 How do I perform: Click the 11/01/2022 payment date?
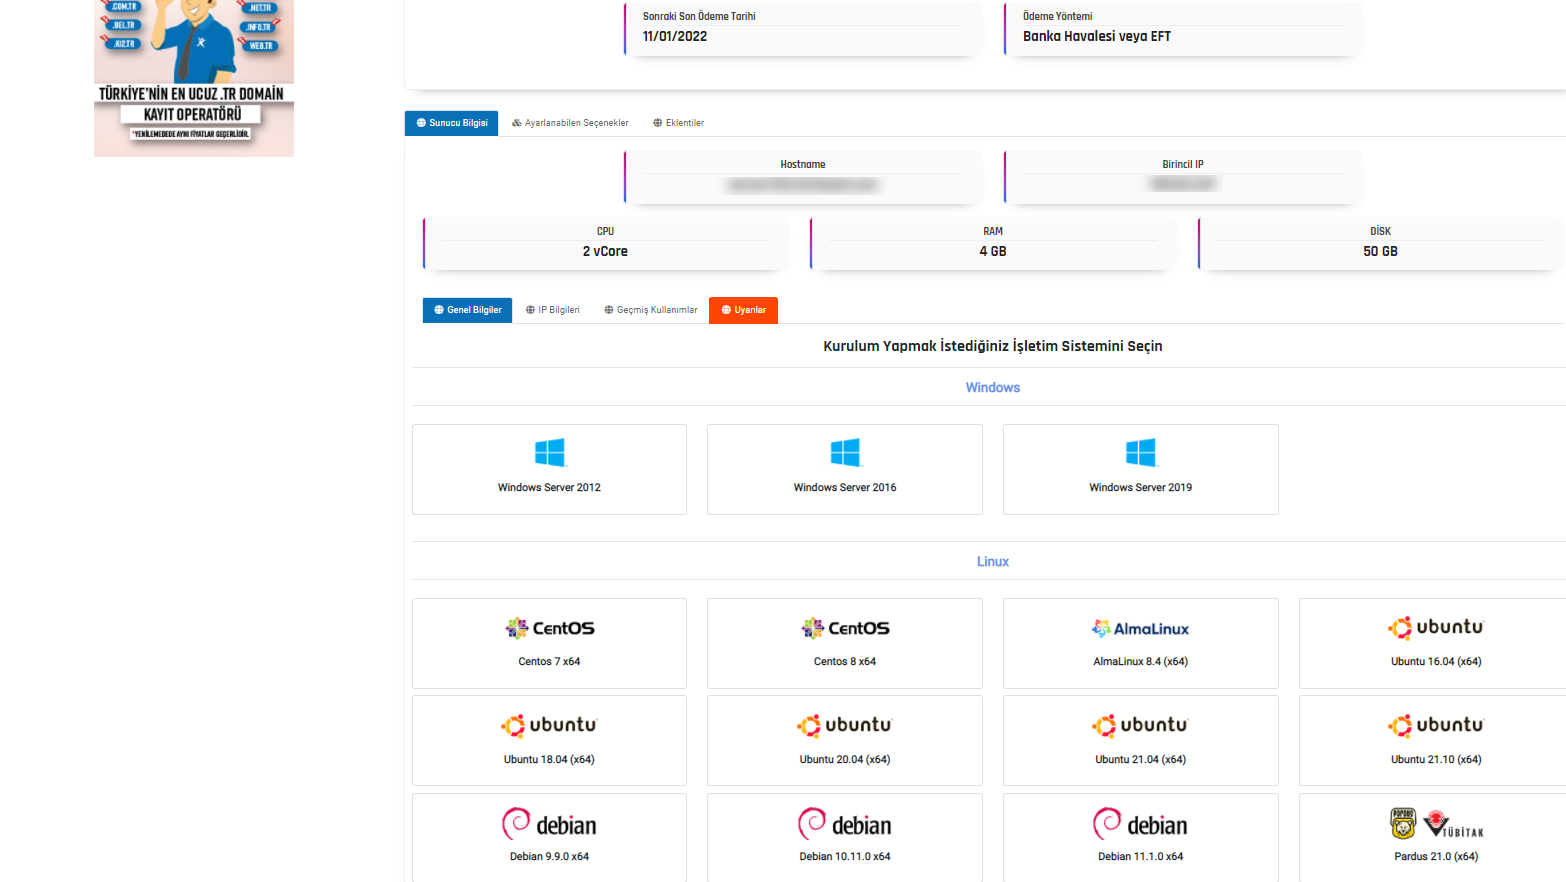pos(675,37)
